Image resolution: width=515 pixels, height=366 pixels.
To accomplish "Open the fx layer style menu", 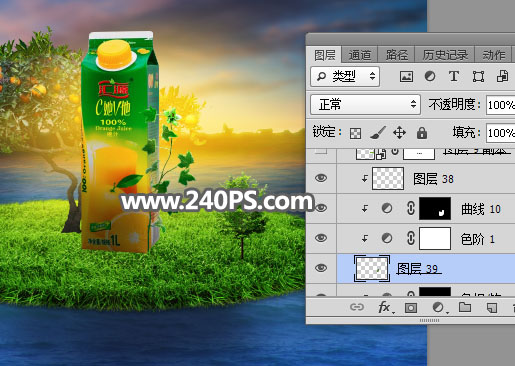I will pos(386,307).
